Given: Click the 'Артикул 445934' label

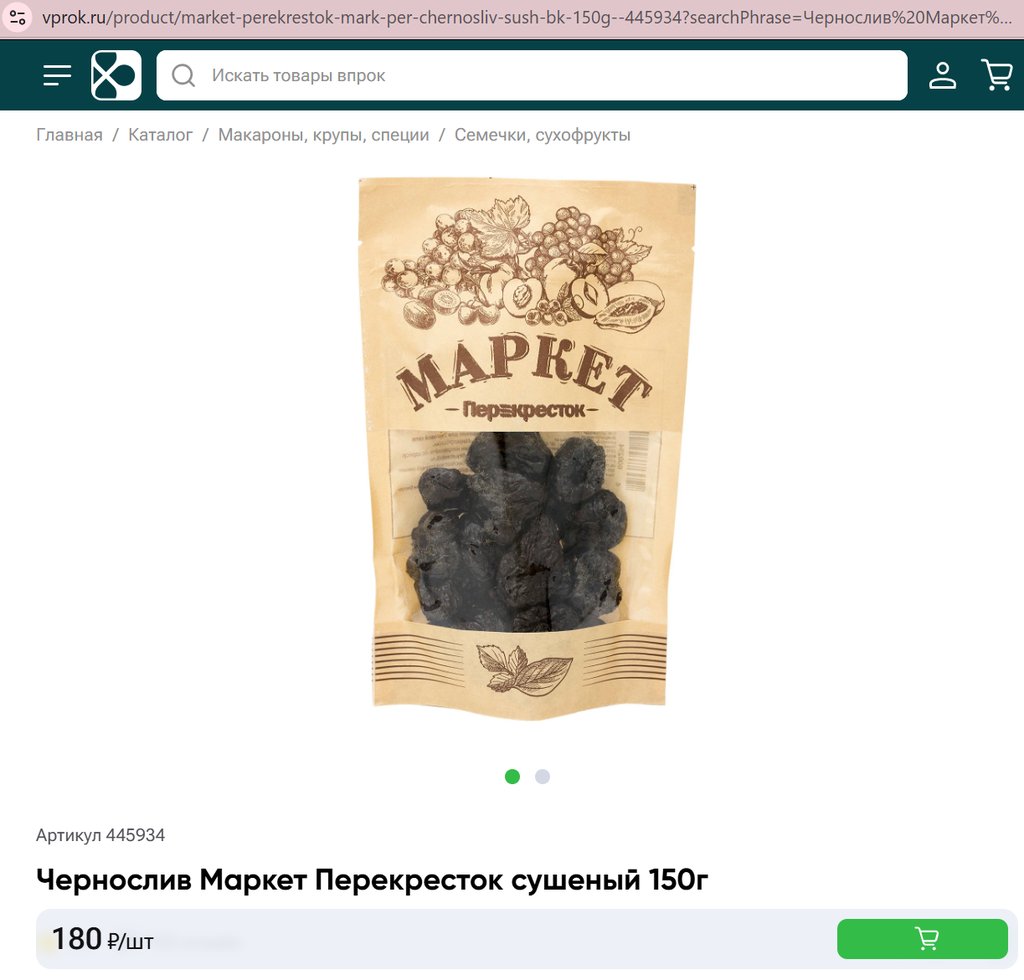Looking at the screenshot, I should coord(101,835).
